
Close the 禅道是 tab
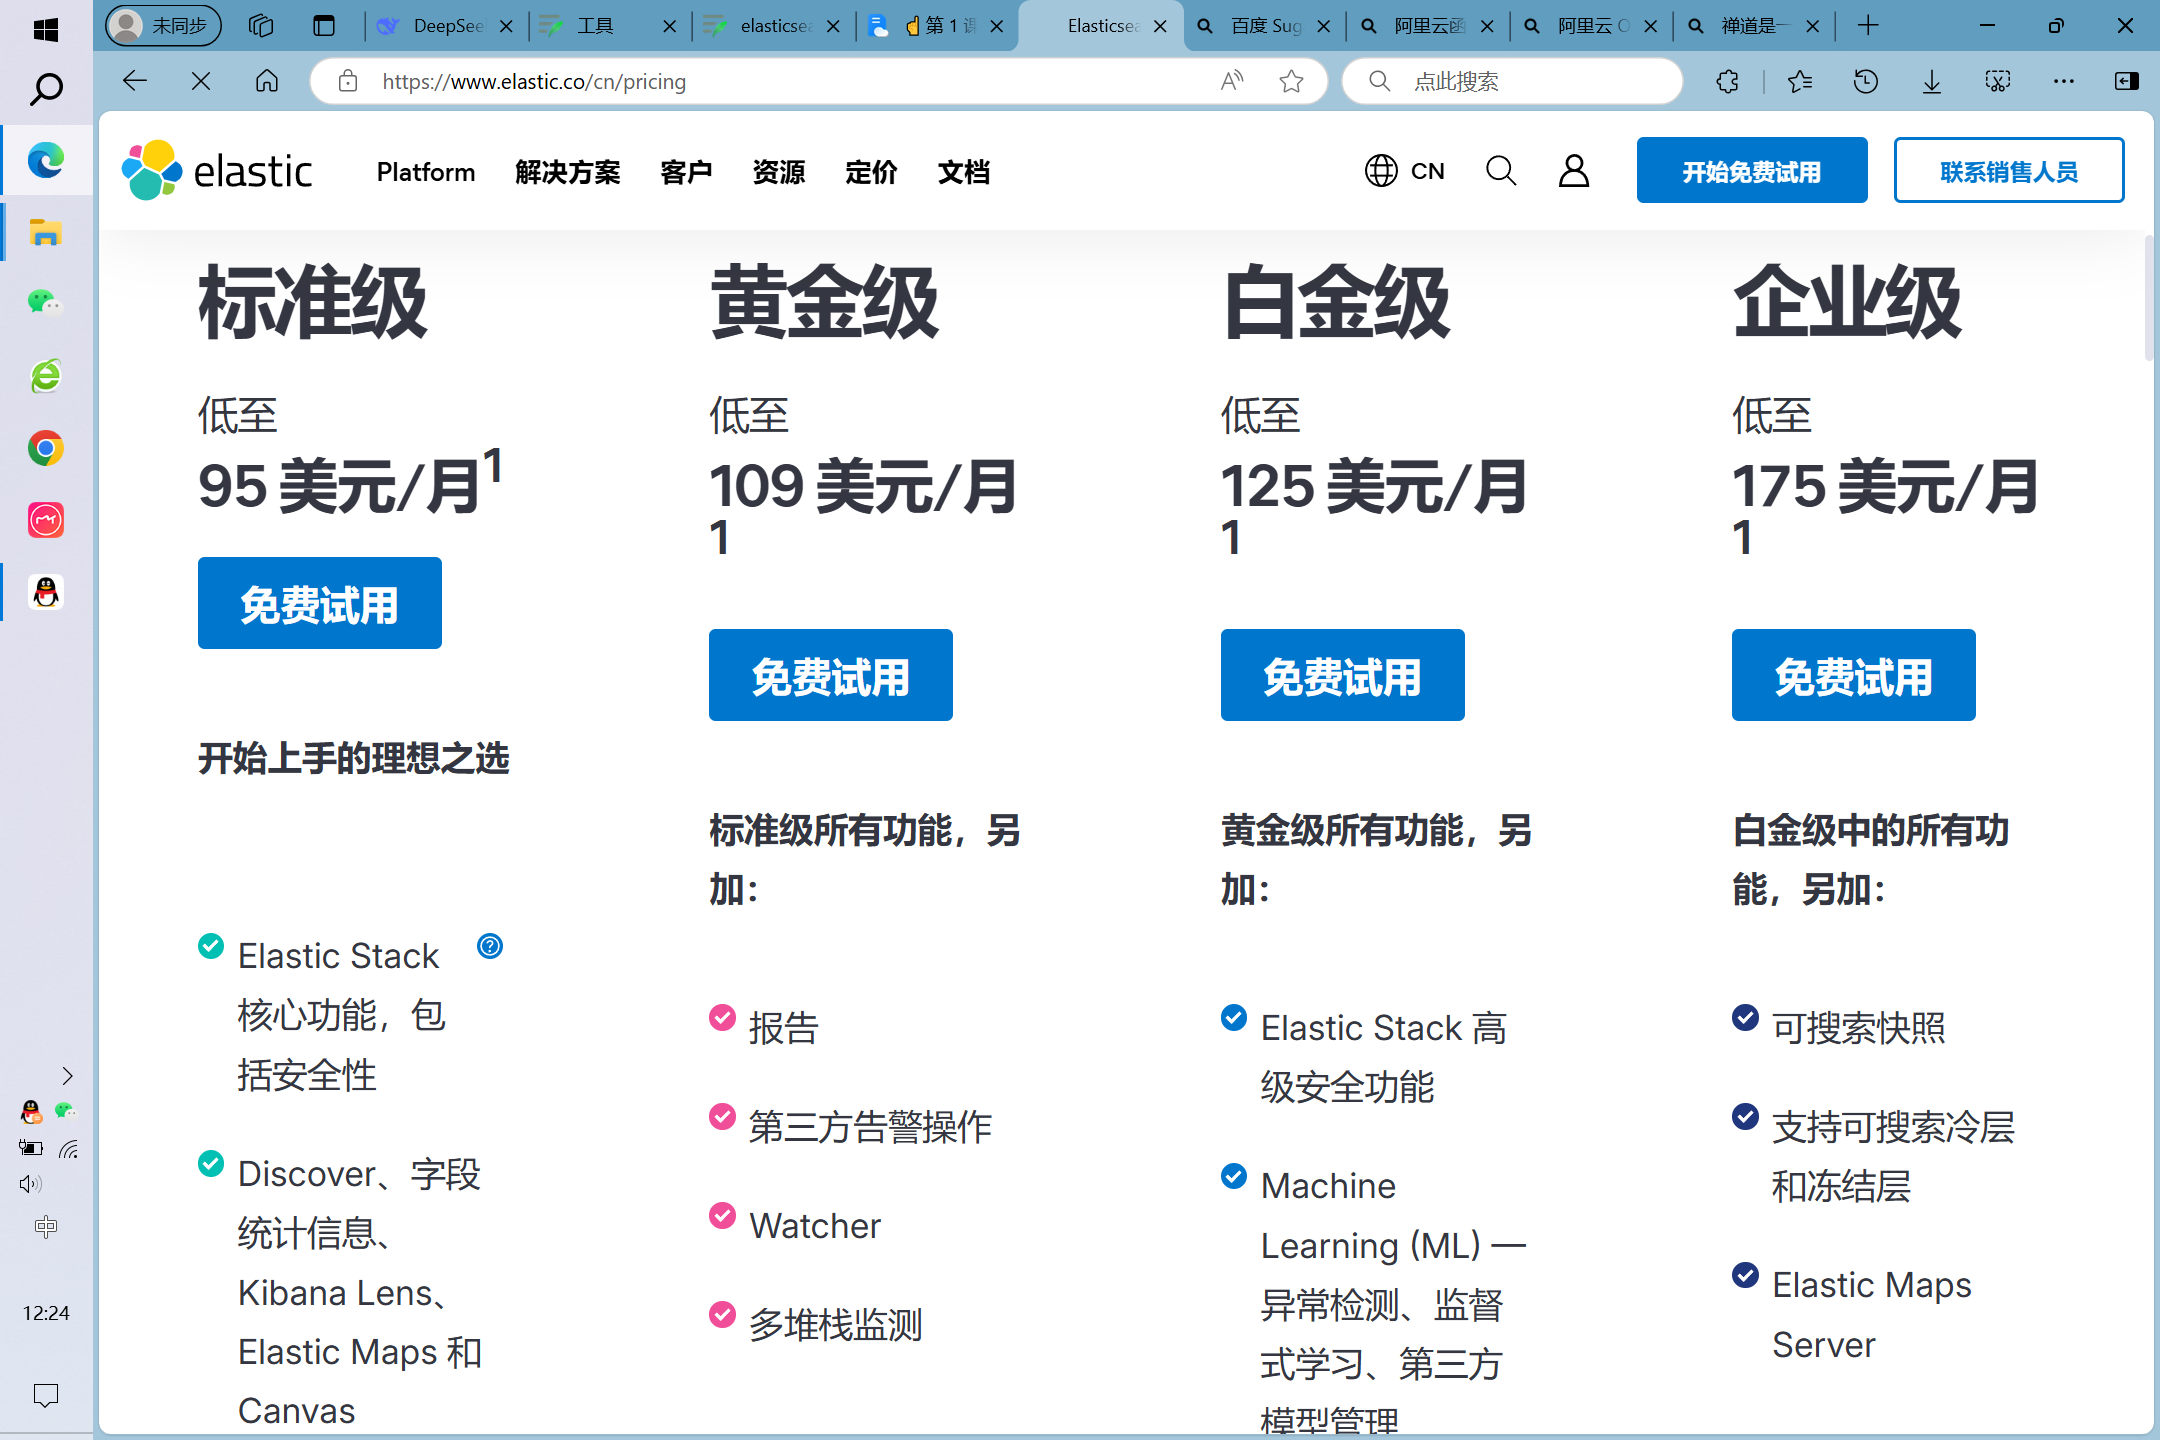(x=1812, y=26)
